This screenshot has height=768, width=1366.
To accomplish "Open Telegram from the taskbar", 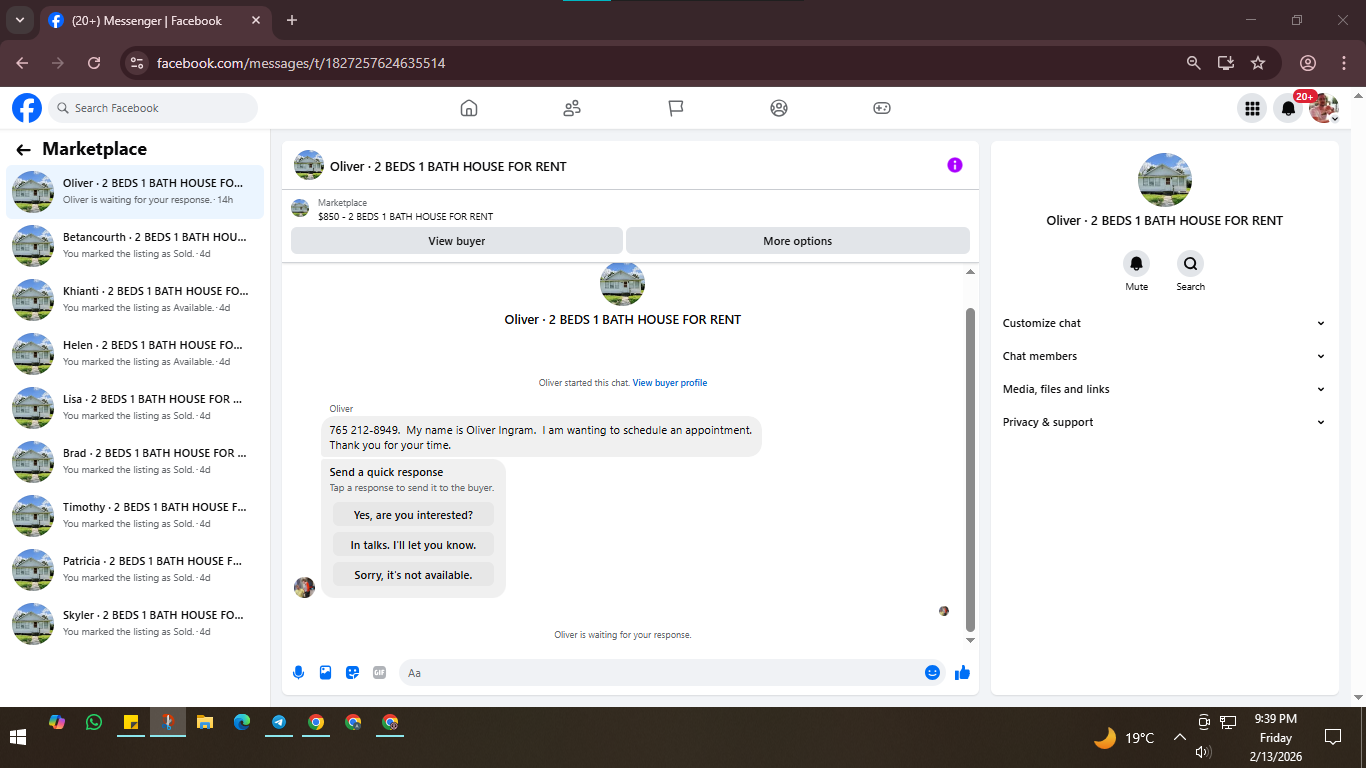I will pyautogui.click(x=279, y=722).
